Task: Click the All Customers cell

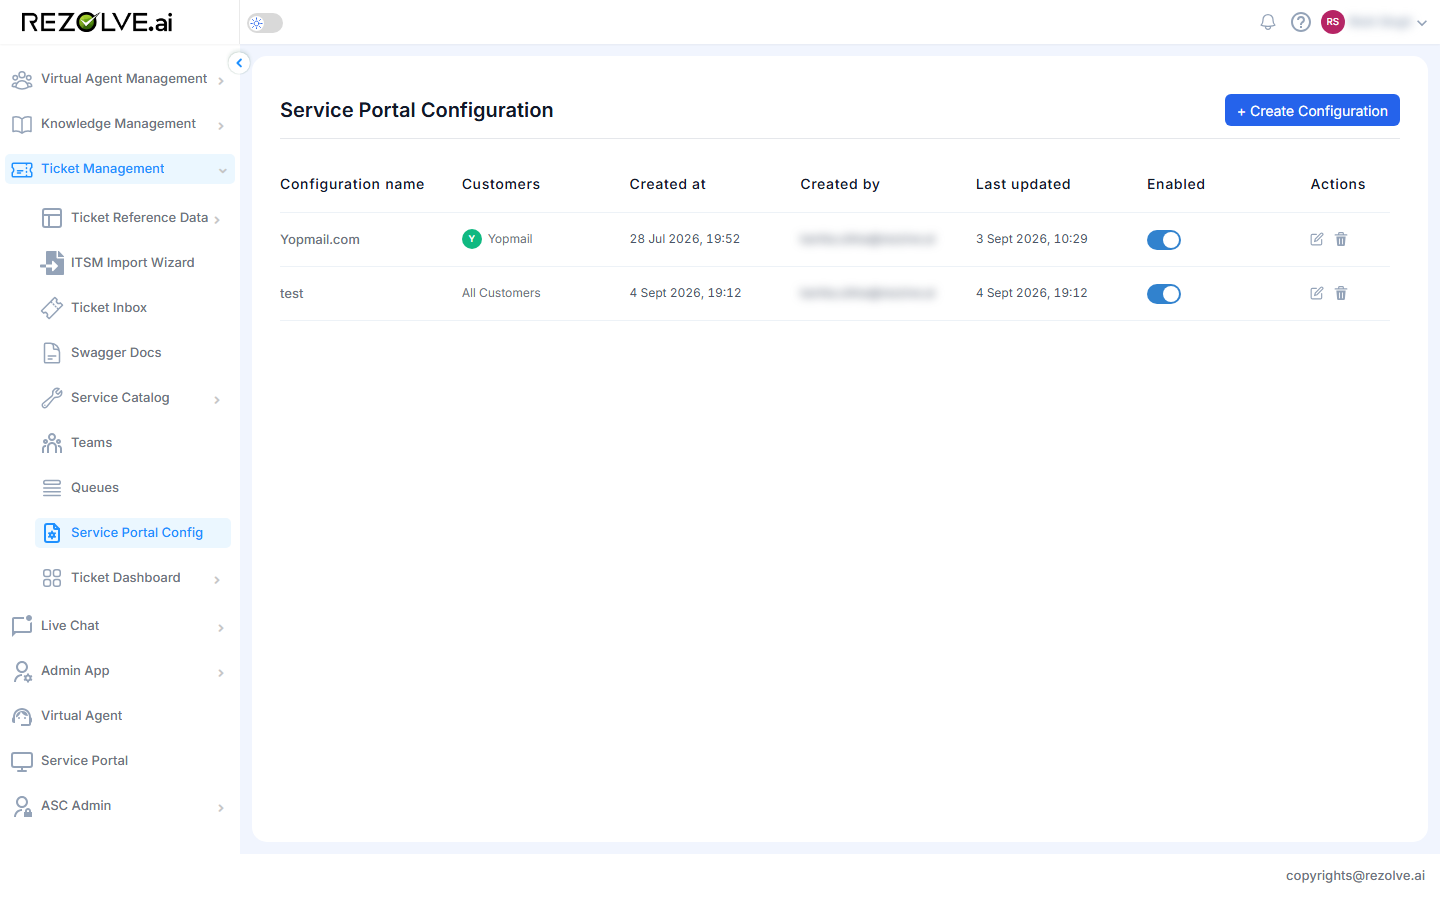Action: (501, 293)
